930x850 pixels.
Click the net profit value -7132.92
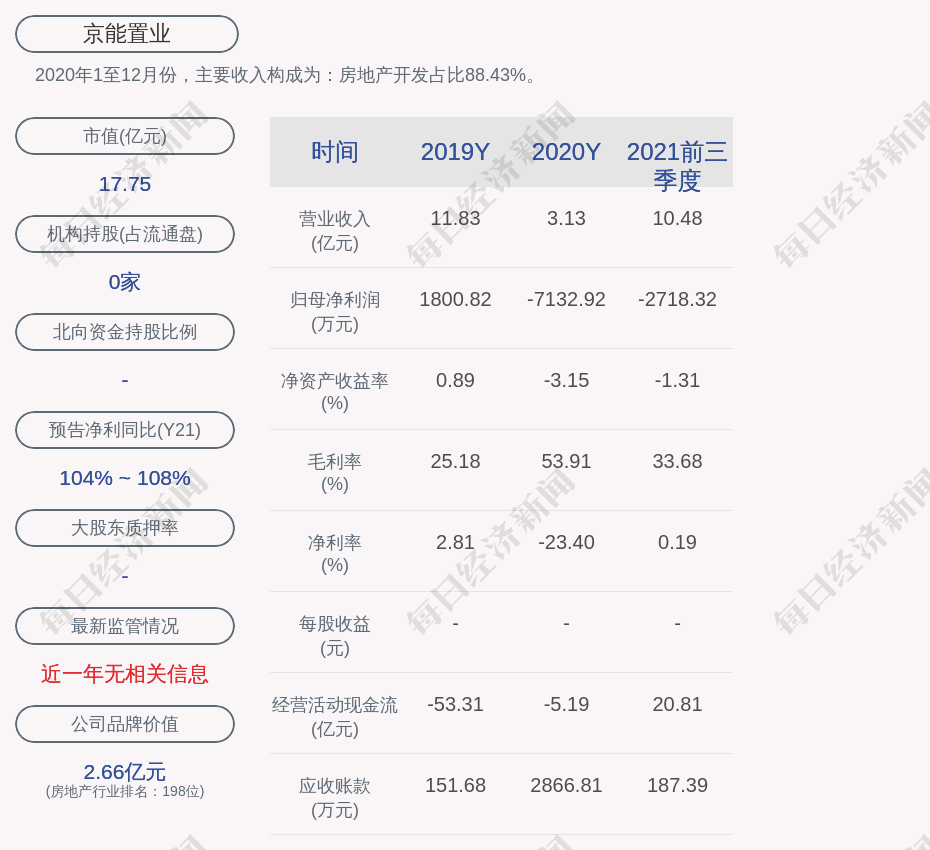click(x=566, y=300)
